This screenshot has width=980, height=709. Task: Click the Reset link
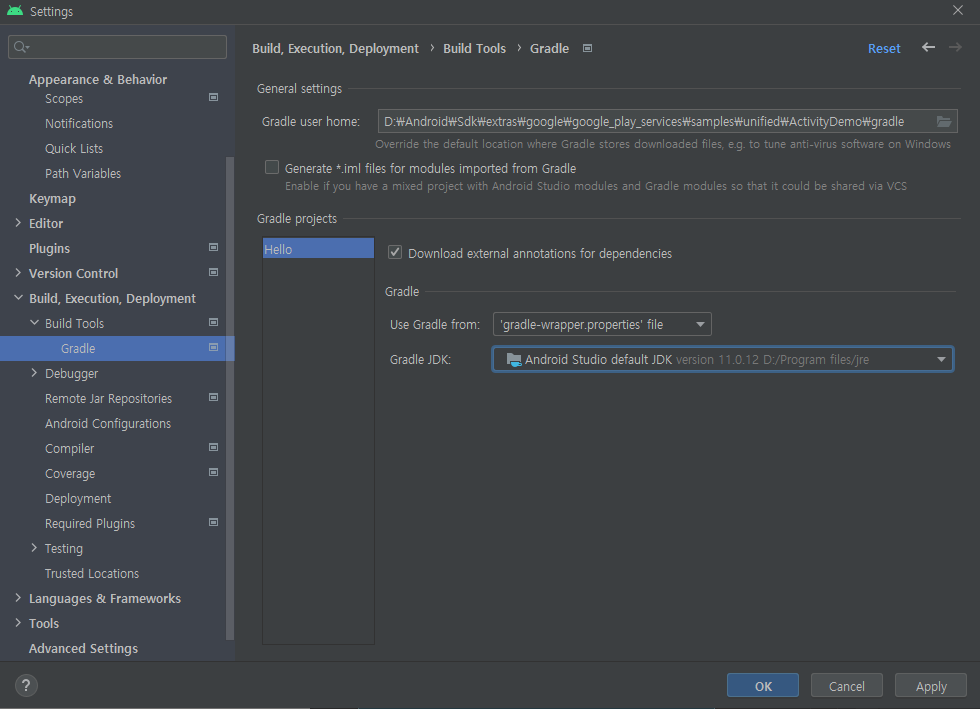click(884, 48)
